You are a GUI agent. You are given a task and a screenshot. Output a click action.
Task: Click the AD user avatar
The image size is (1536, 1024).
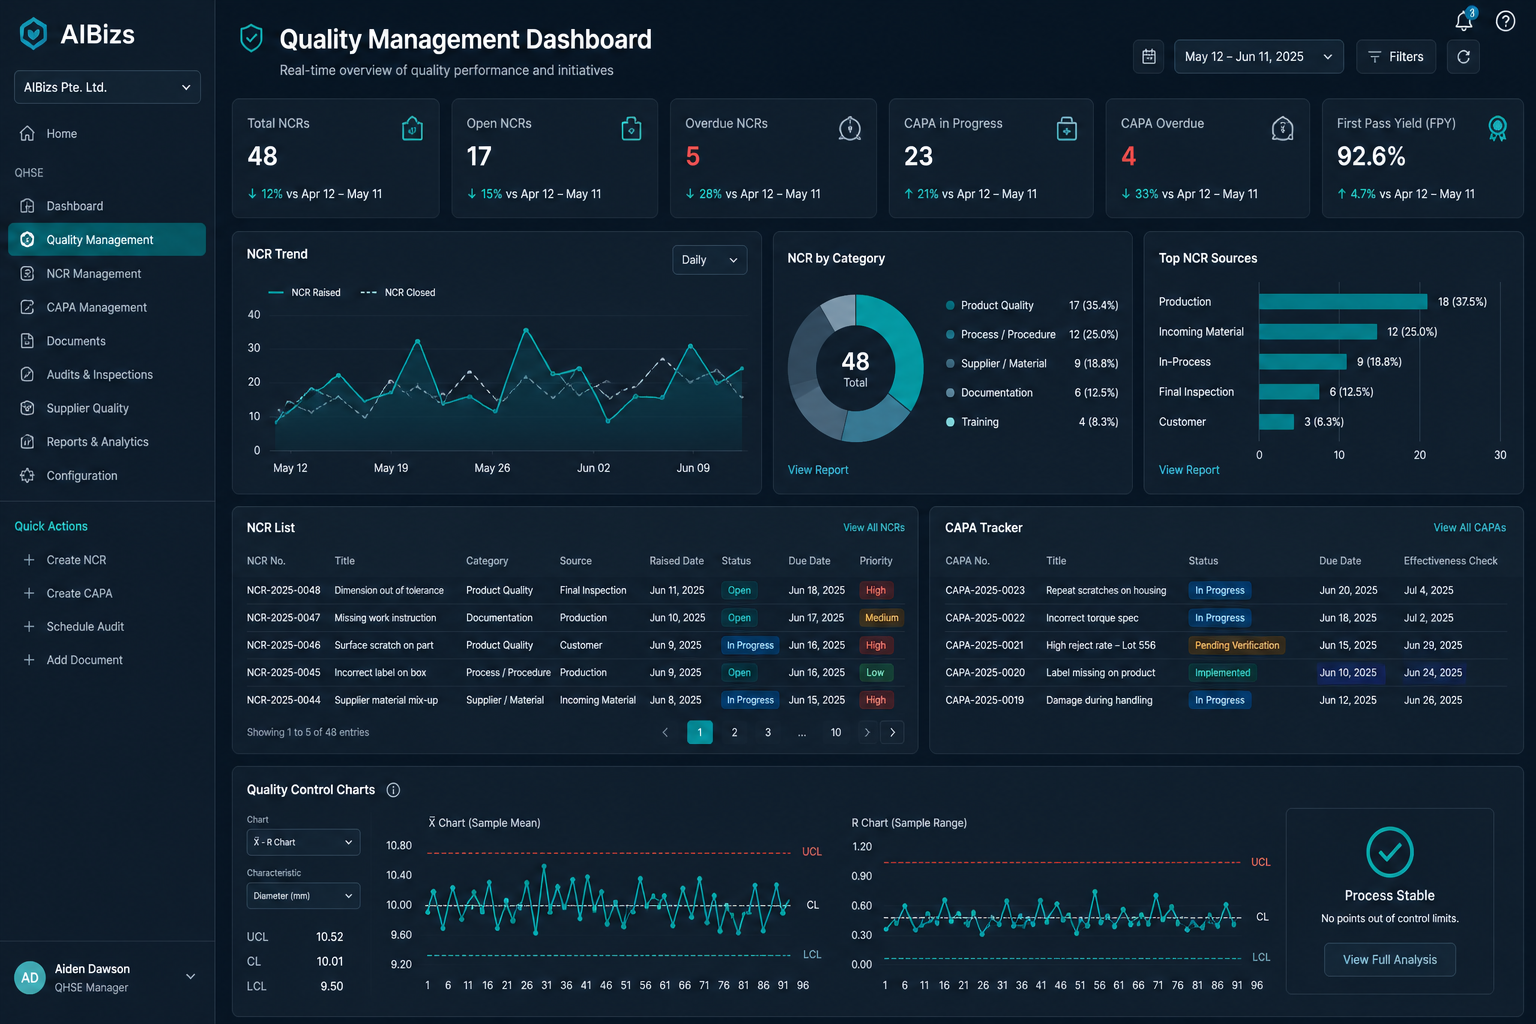(30, 978)
